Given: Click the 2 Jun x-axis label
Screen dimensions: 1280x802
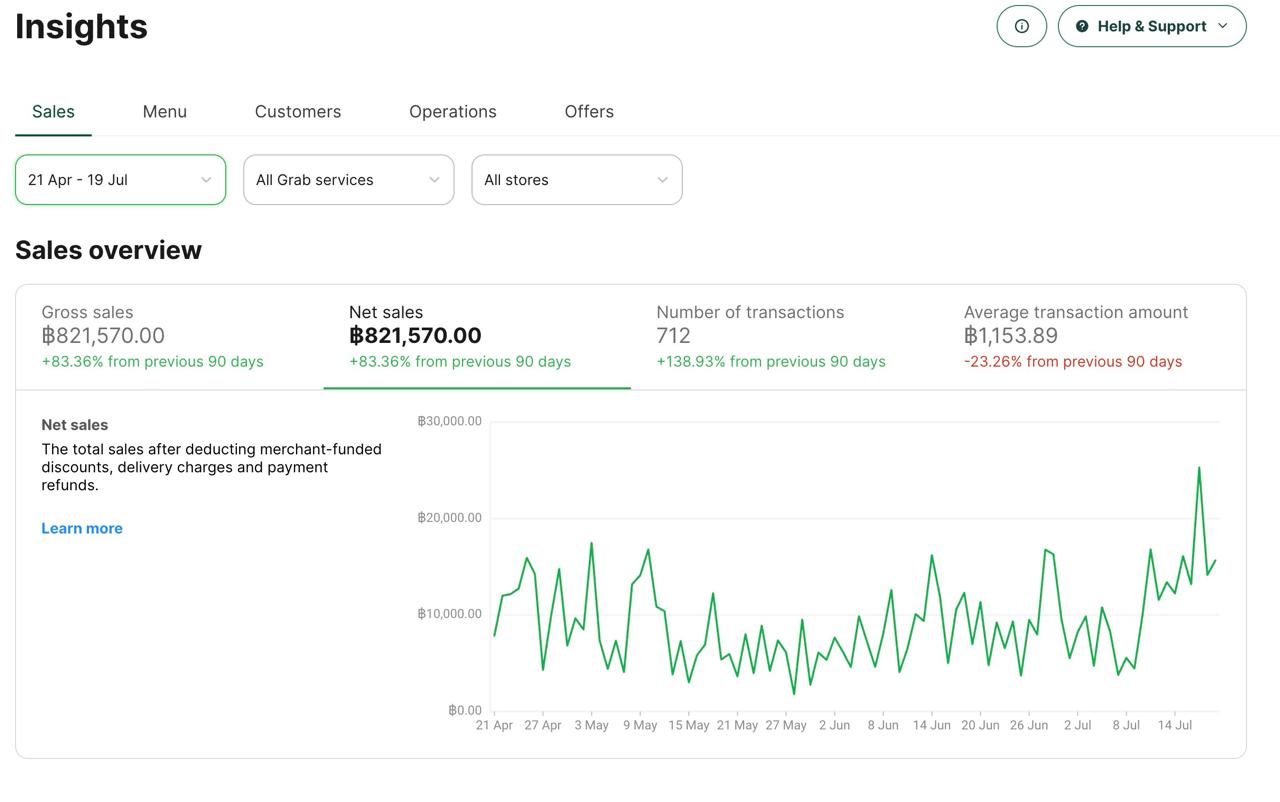Looking at the screenshot, I should pos(834,725).
